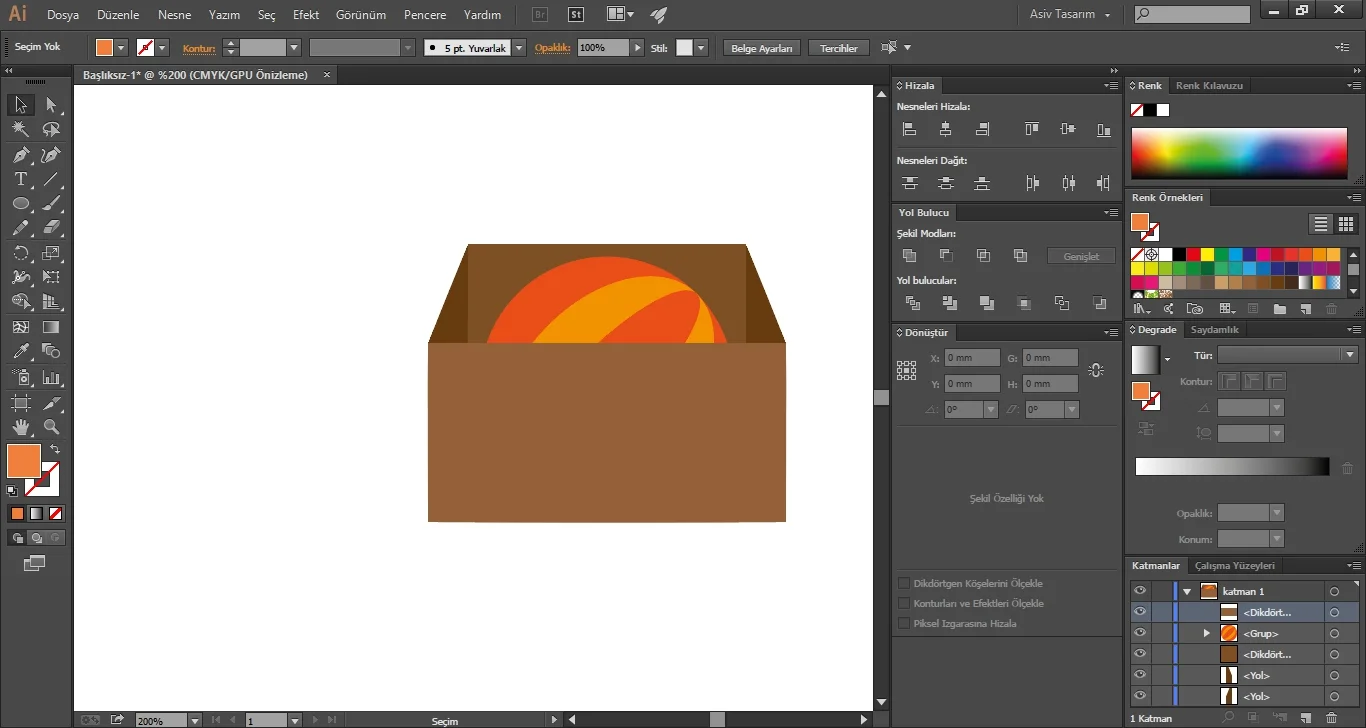This screenshot has width=1366, height=728.
Task: Open the Stil style dropdown arrow
Action: pyautogui.click(x=701, y=48)
